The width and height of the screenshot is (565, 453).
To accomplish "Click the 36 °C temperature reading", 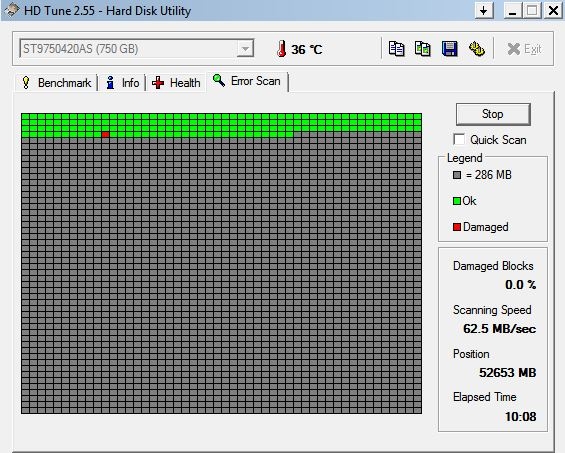I will tap(307, 49).
